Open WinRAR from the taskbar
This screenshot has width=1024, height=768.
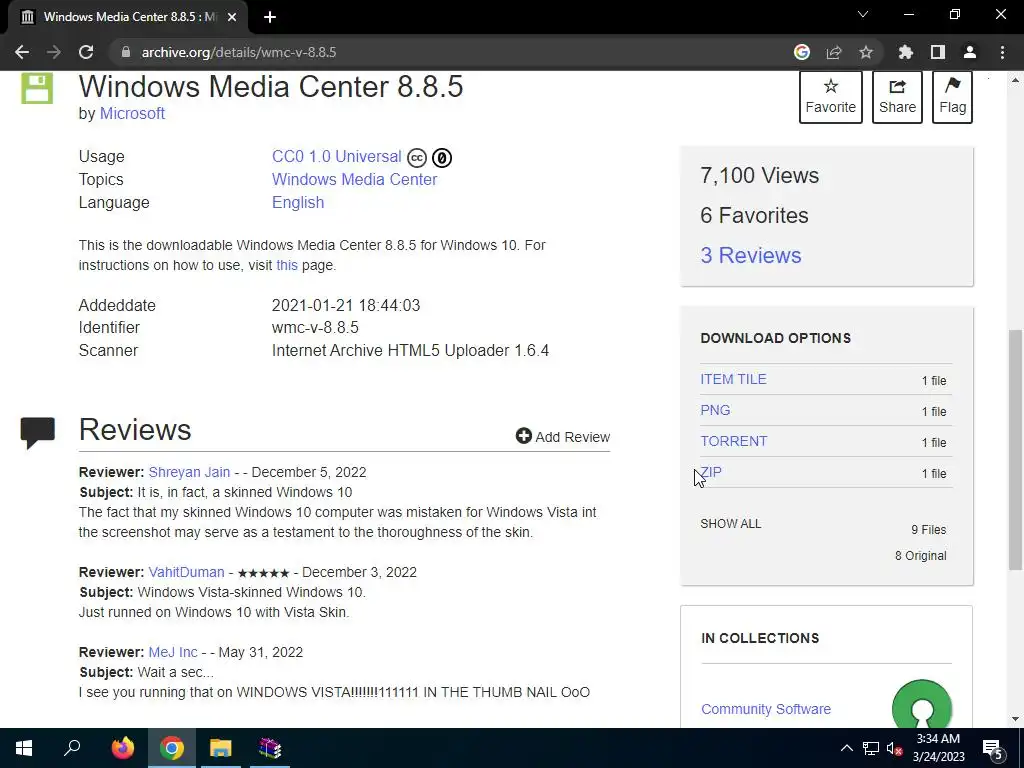[270, 748]
